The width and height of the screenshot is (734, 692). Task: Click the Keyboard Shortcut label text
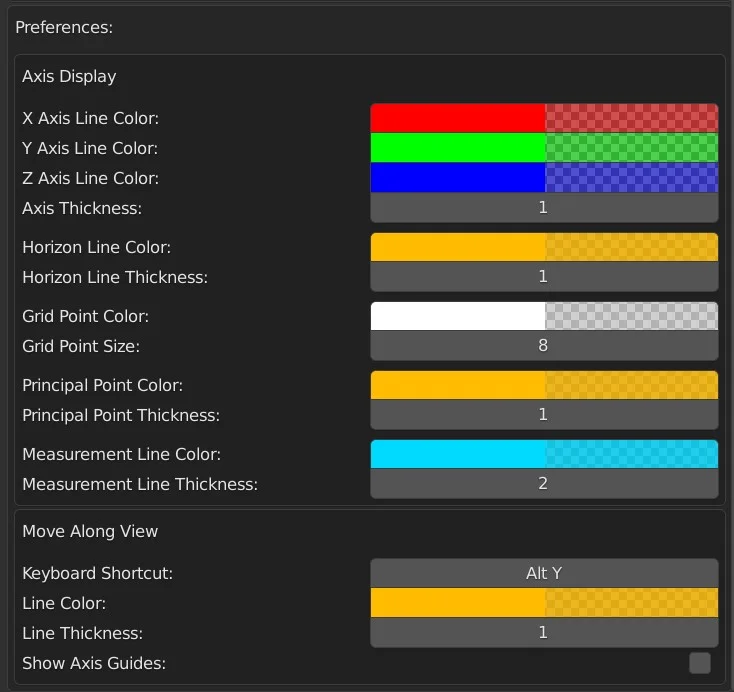point(97,574)
